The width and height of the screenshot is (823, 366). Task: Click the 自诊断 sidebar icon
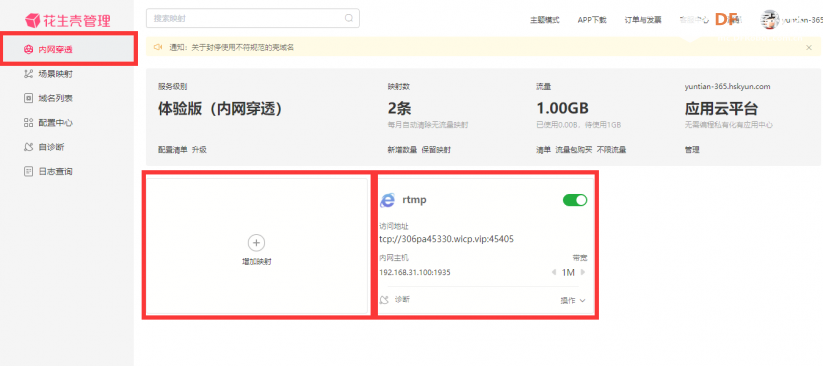point(28,147)
